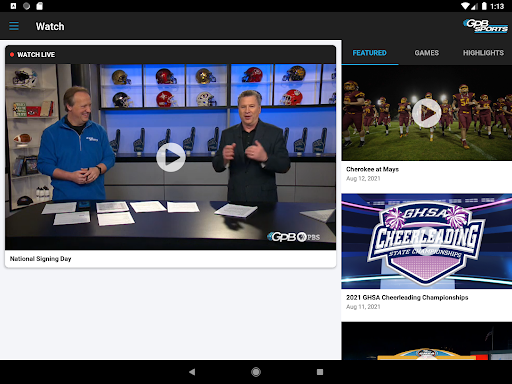Viewport: 512px width, 384px height.
Task: Click the 2021 GHSA Cheerleading Championships title
Action: click(407, 297)
